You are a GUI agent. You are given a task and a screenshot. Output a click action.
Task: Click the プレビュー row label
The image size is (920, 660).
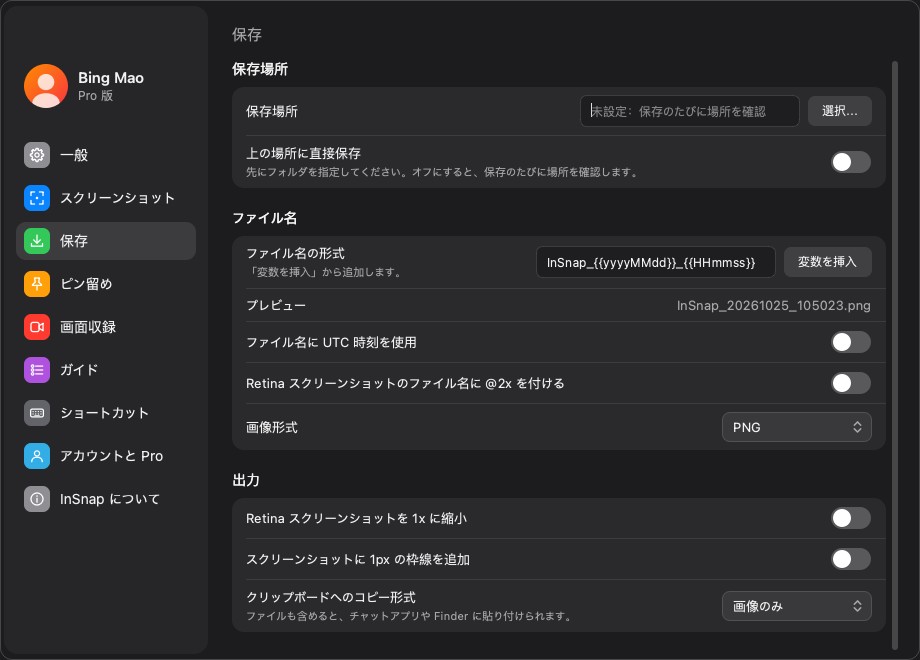[276, 306]
